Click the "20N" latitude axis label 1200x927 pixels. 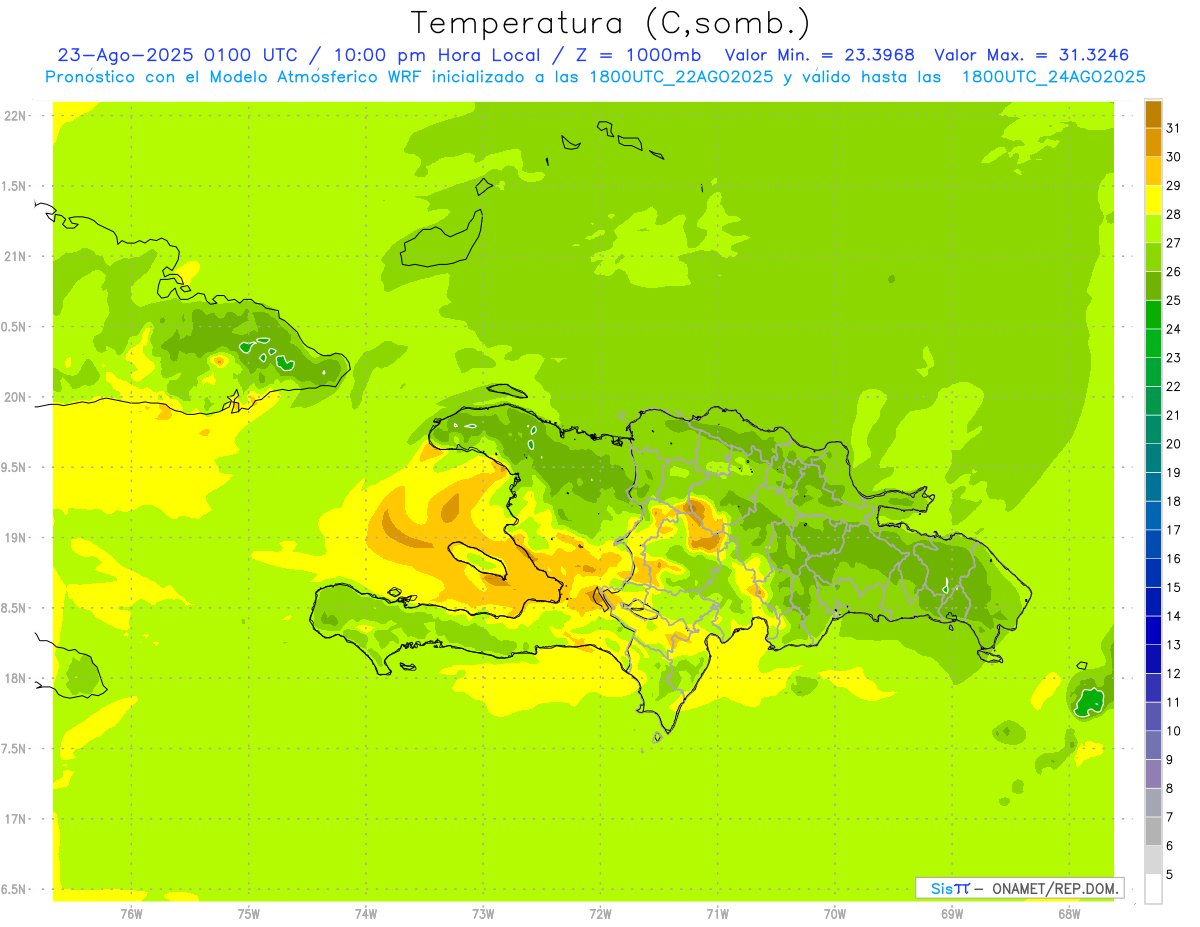(x=15, y=397)
